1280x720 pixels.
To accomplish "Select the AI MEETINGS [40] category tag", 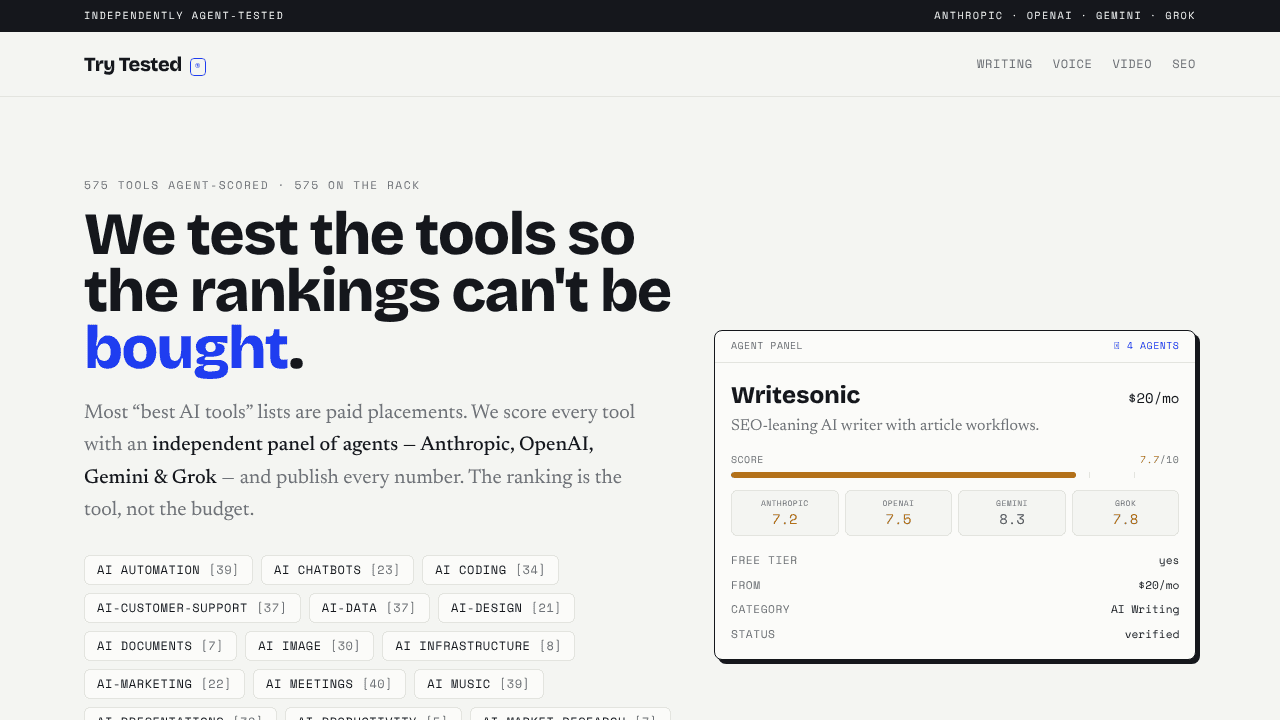I will coord(329,684).
